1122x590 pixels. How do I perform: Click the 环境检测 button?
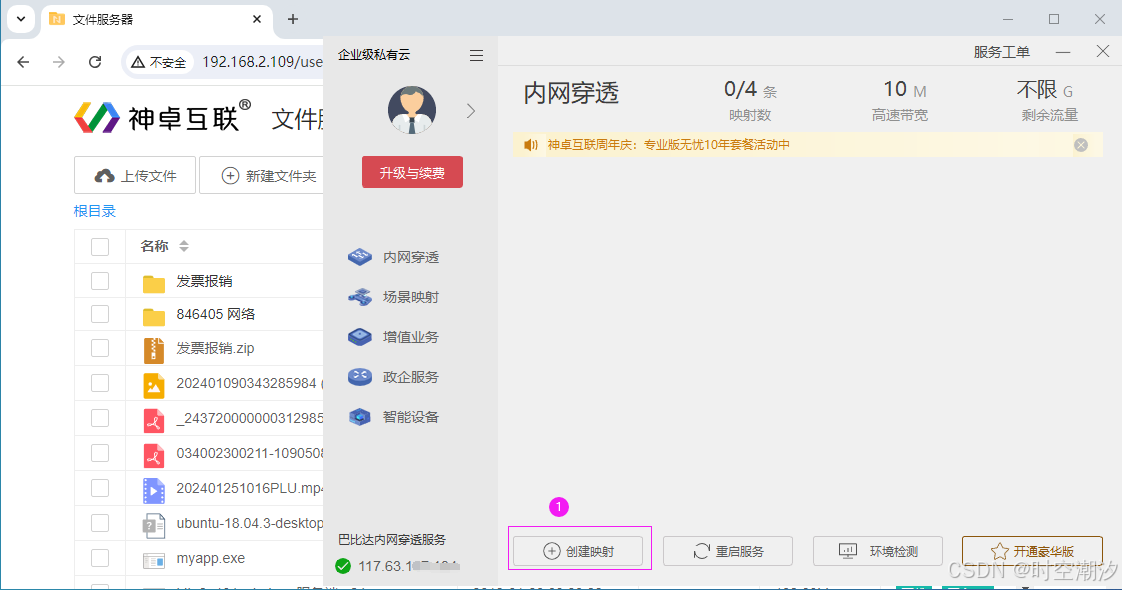[x=878, y=551]
